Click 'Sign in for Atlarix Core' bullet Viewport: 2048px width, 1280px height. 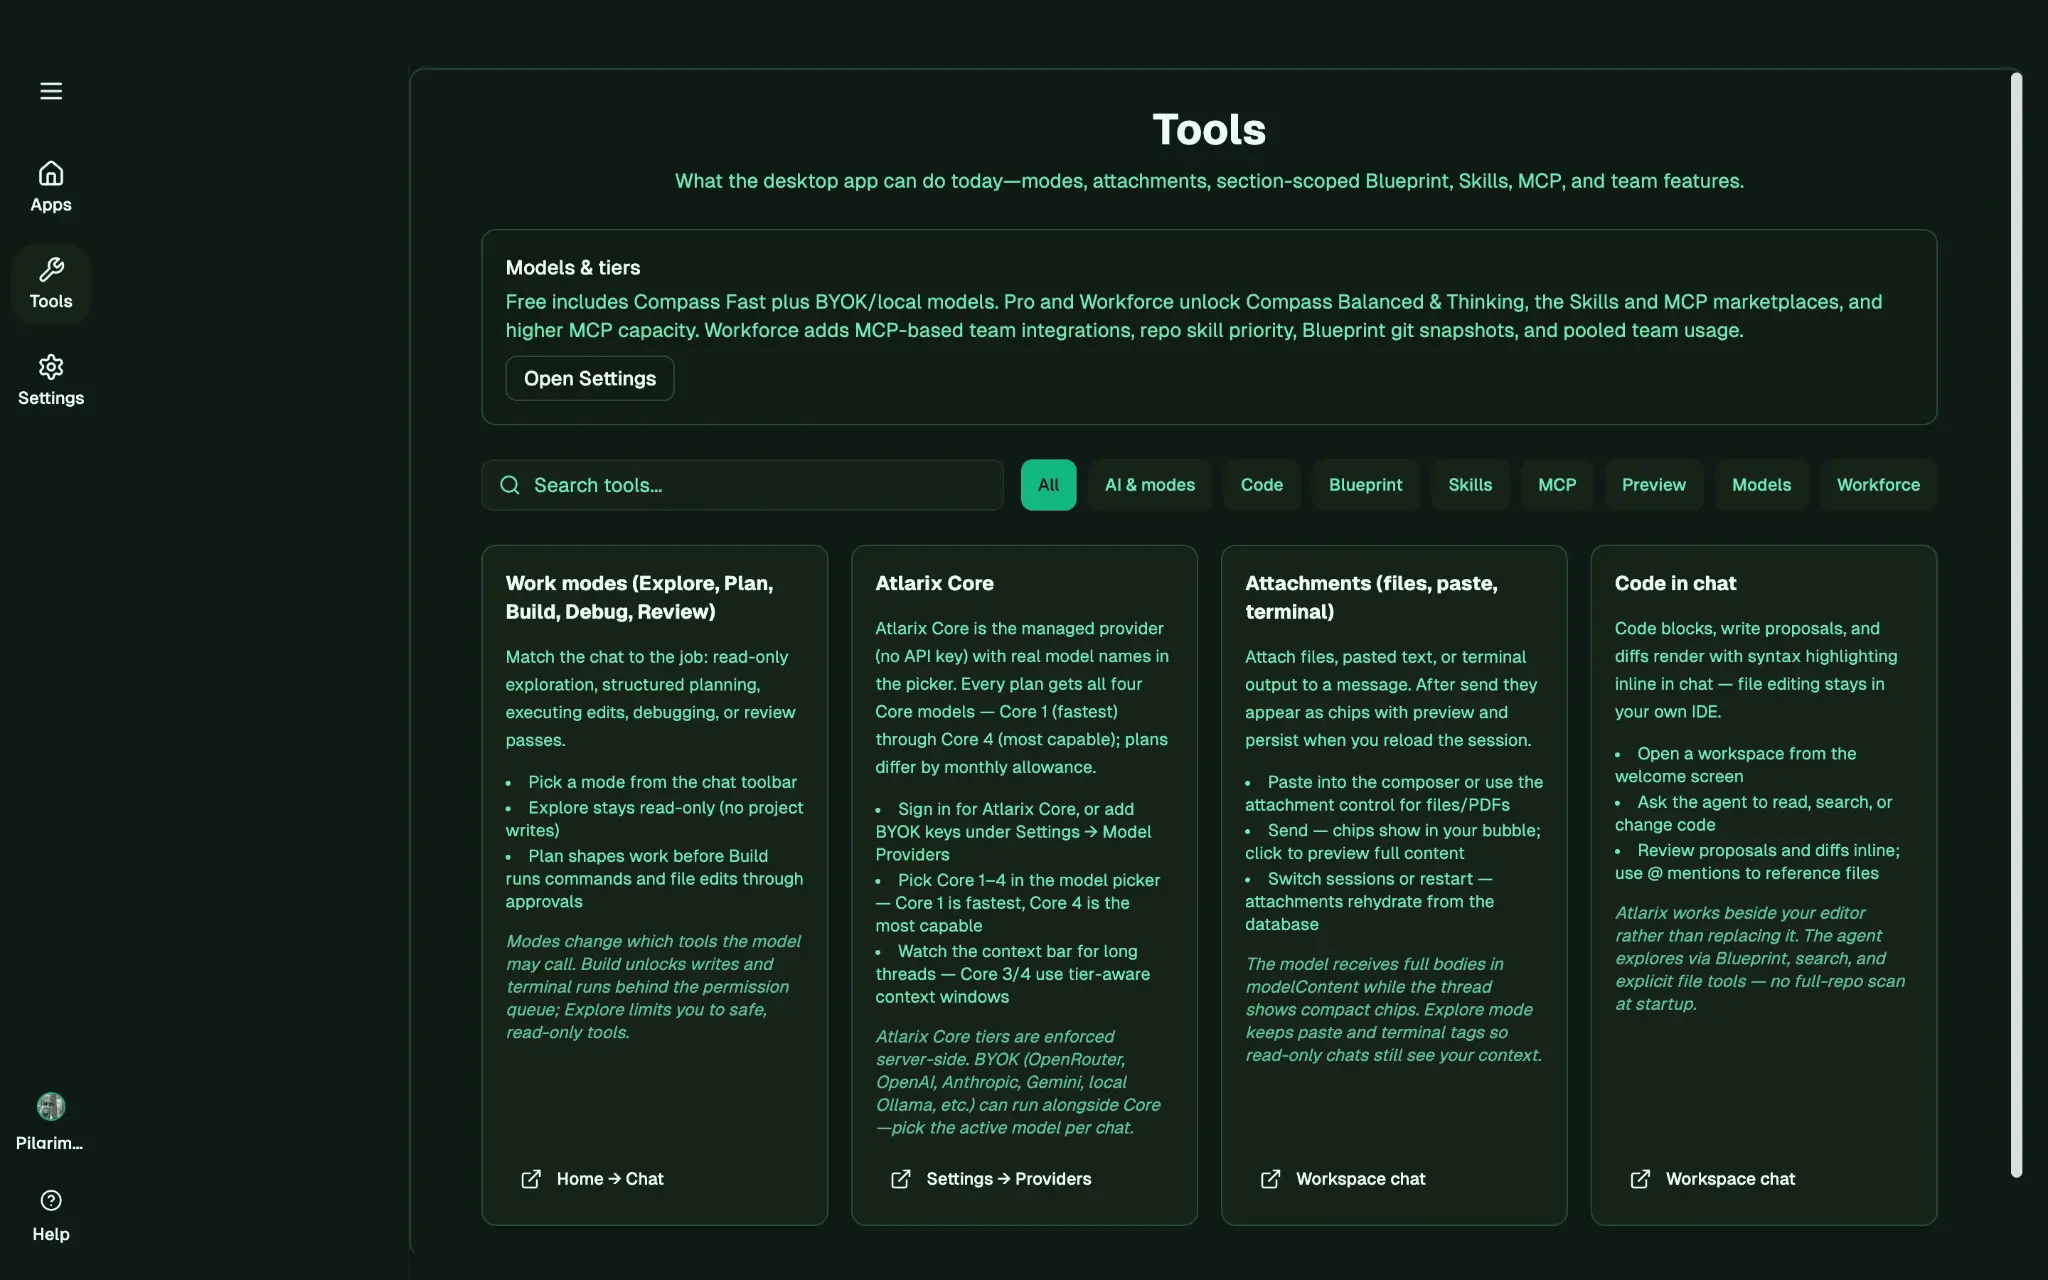point(1013,831)
